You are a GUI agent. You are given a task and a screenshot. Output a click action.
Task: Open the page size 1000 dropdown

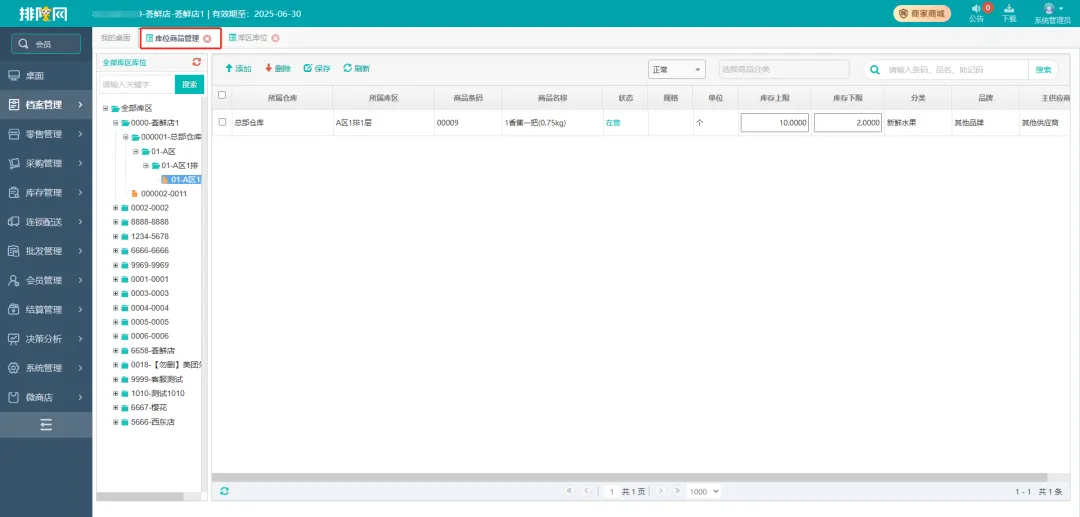click(704, 492)
